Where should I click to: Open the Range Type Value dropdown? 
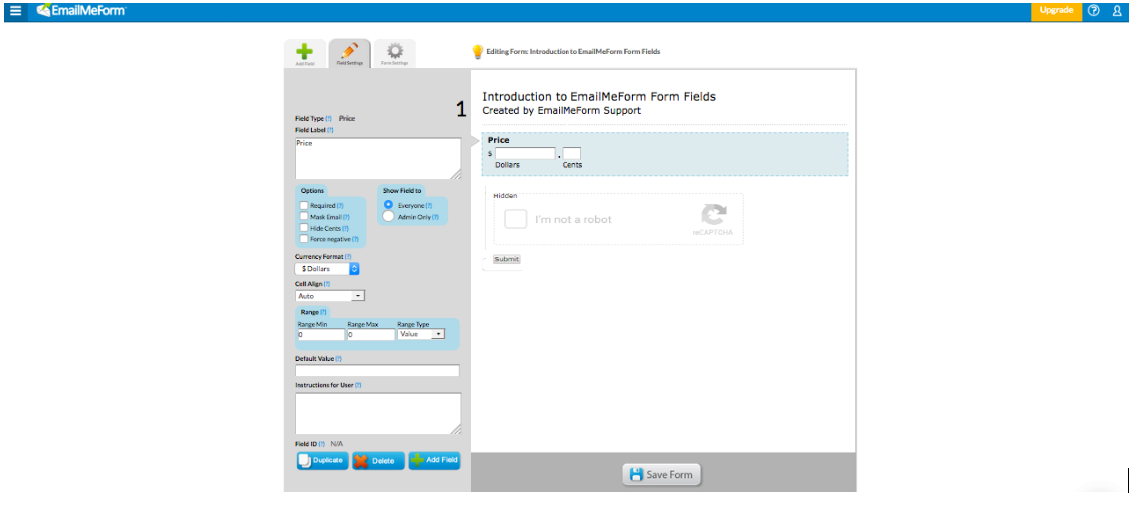pyautogui.click(x=421, y=334)
